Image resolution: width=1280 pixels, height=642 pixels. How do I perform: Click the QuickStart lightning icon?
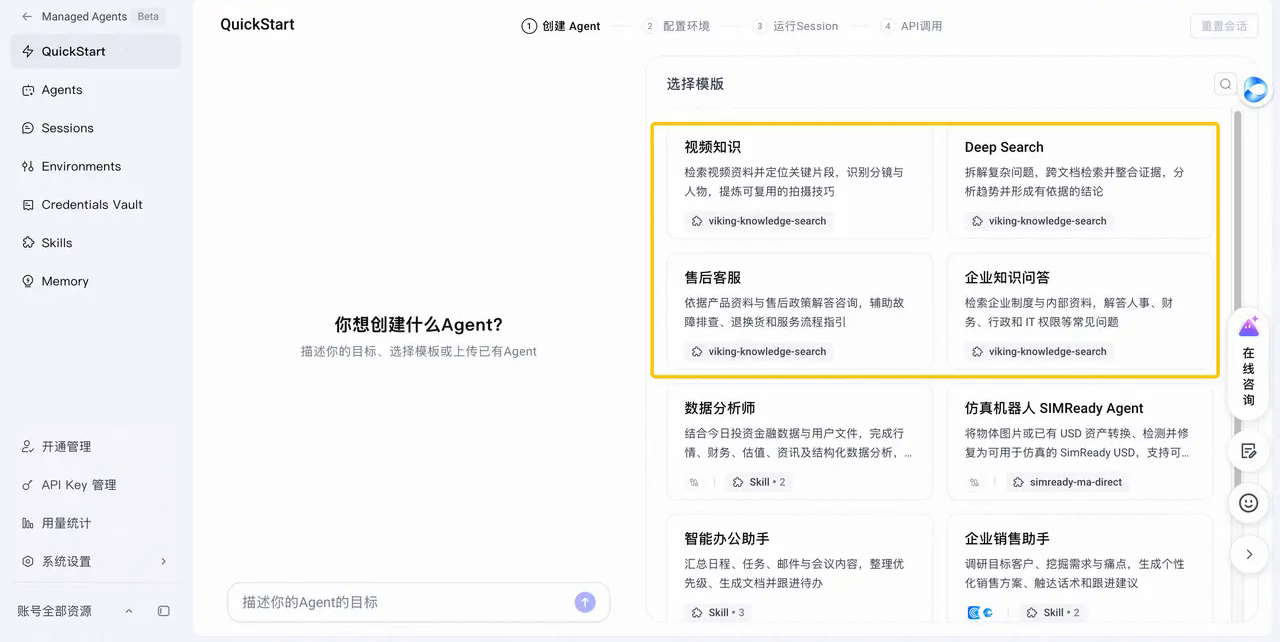(28, 51)
